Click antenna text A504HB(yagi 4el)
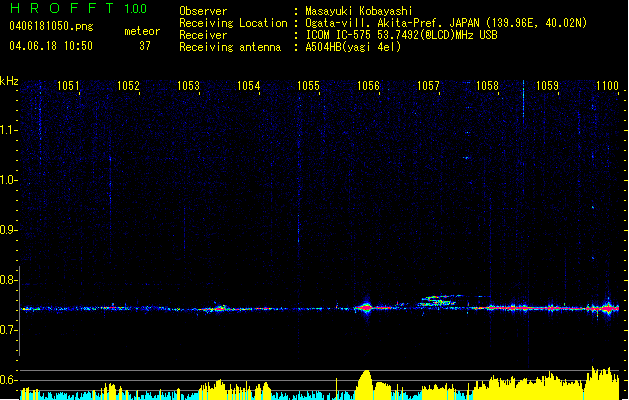The width and height of the screenshot is (629, 400). (353, 47)
